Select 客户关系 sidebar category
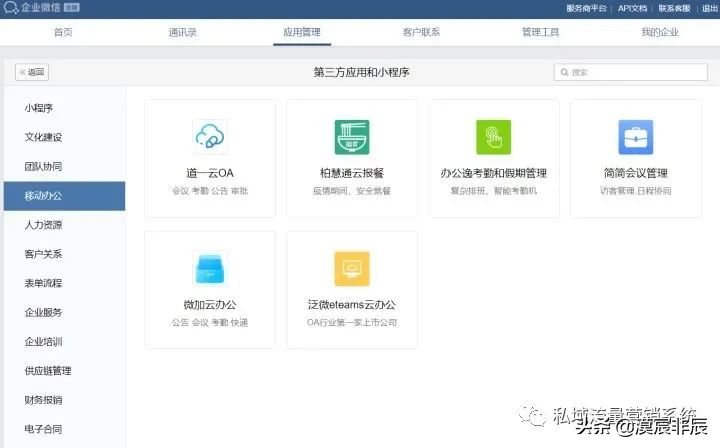Image resolution: width=720 pixels, height=448 pixels. coord(43,254)
